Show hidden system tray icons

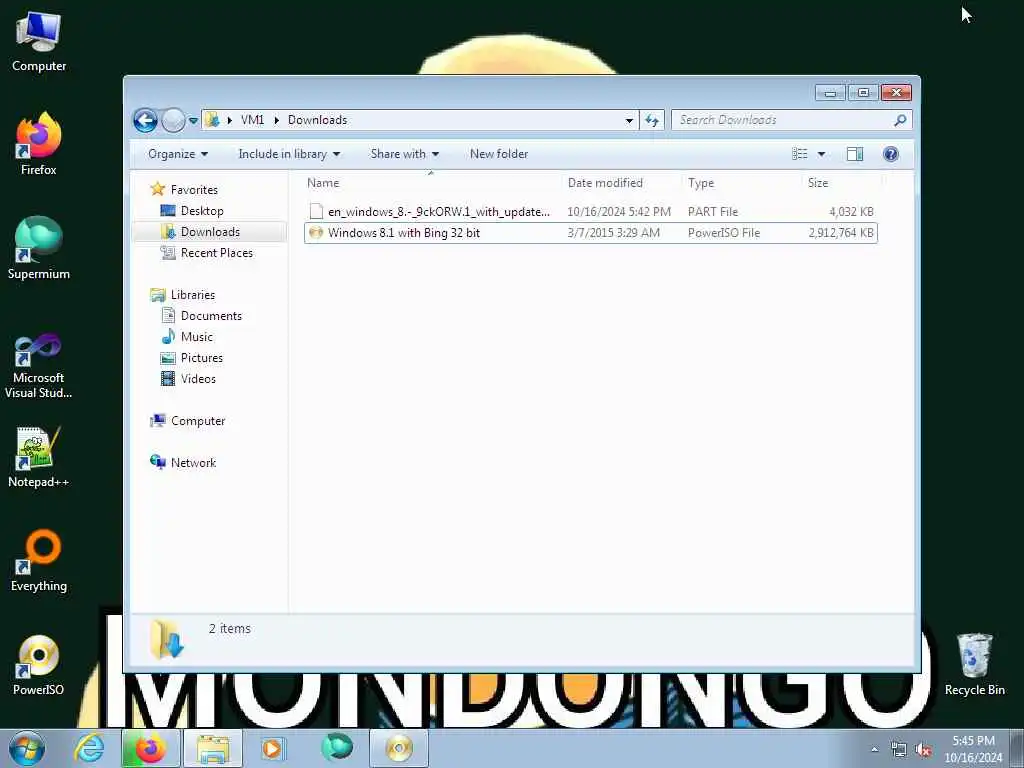click(874, 750)
